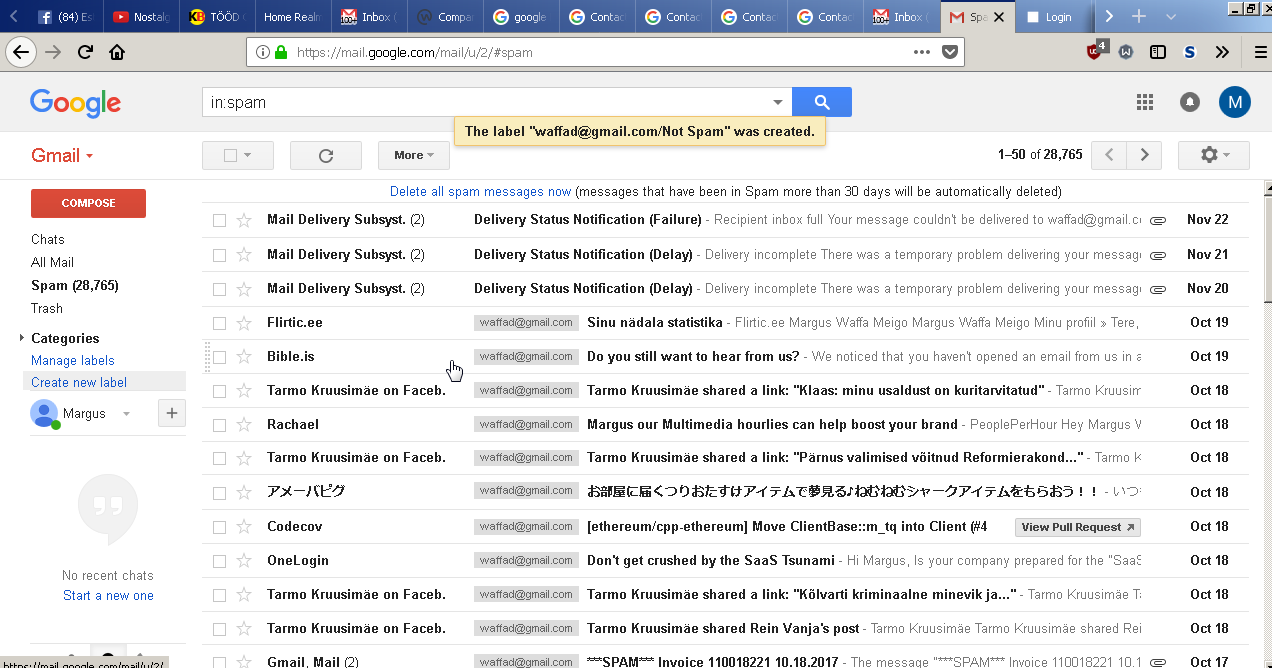Open uBlock Origin extension icon
Image resolution: width=1272 pixels, height=668 pixels.
pyautogui.click(x=1096, y=51)
